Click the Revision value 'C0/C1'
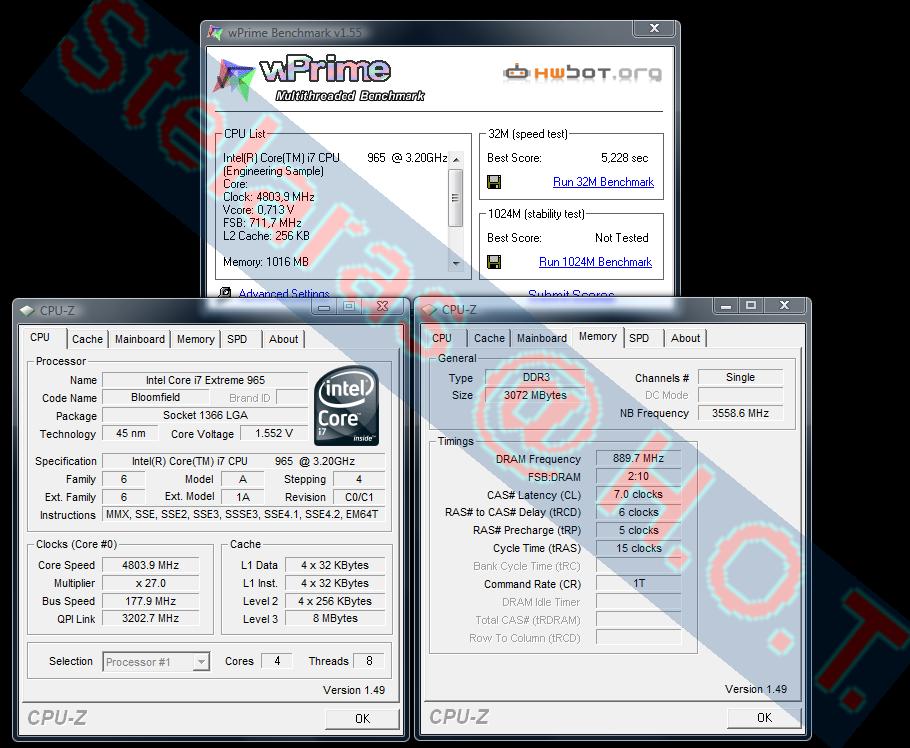The height and width of the screenshot is (748, 910). point(359,497)
